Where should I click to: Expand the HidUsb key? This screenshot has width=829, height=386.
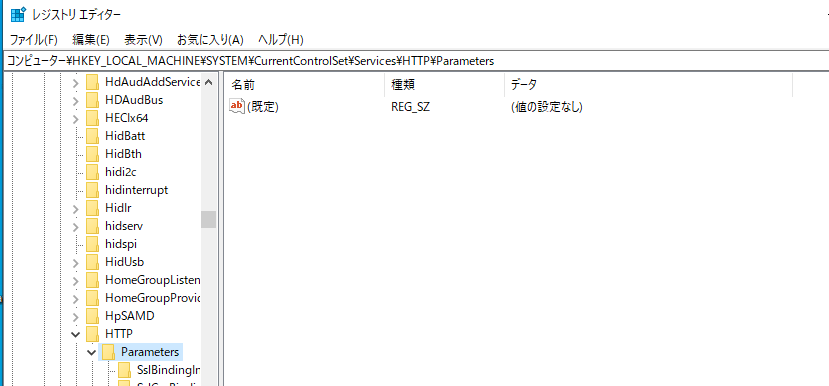pos(76,263)
